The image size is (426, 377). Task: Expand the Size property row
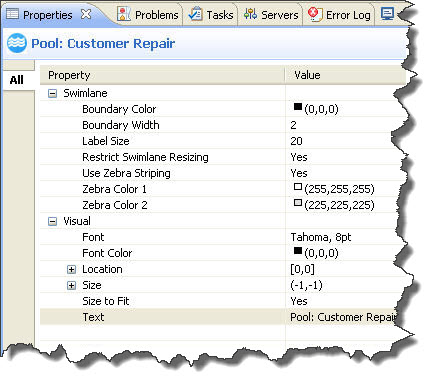pyautogui.click(x=71, y=285)
